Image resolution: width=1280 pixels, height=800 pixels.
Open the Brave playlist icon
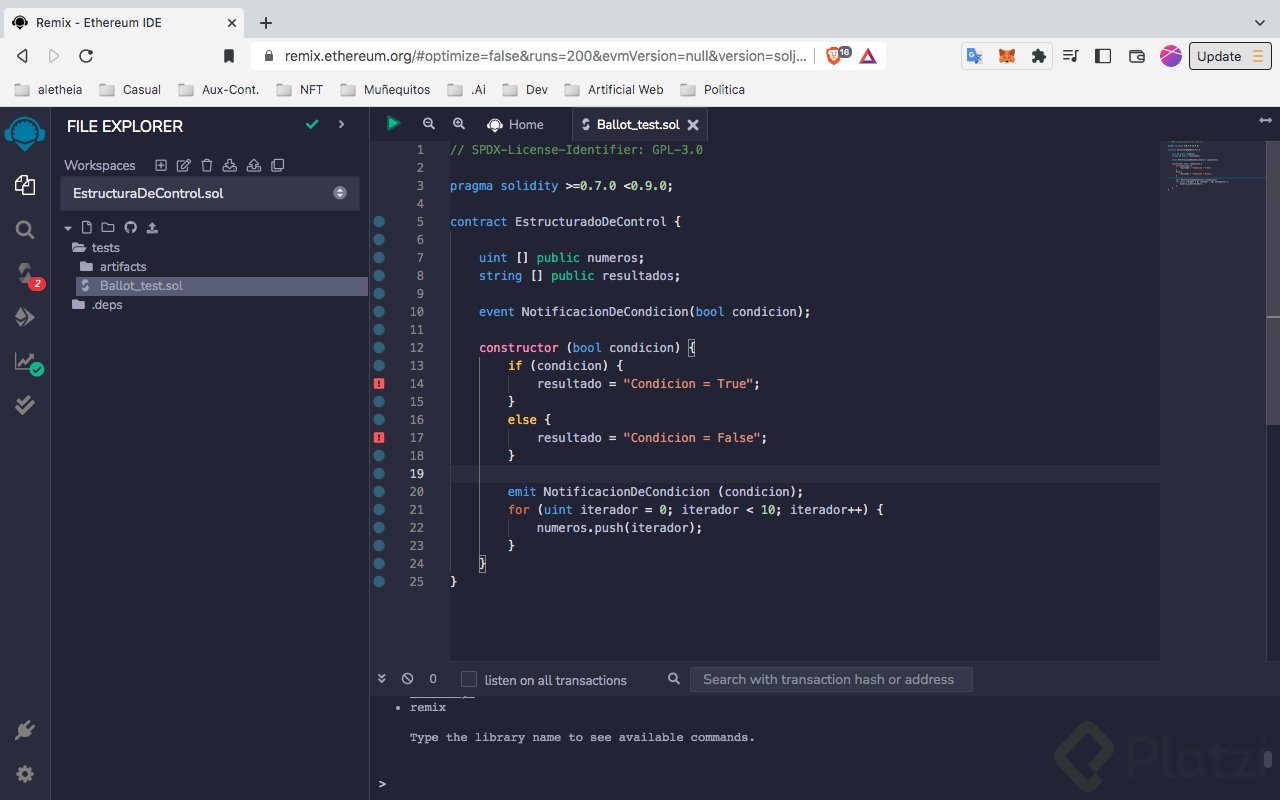point(1071,56)
